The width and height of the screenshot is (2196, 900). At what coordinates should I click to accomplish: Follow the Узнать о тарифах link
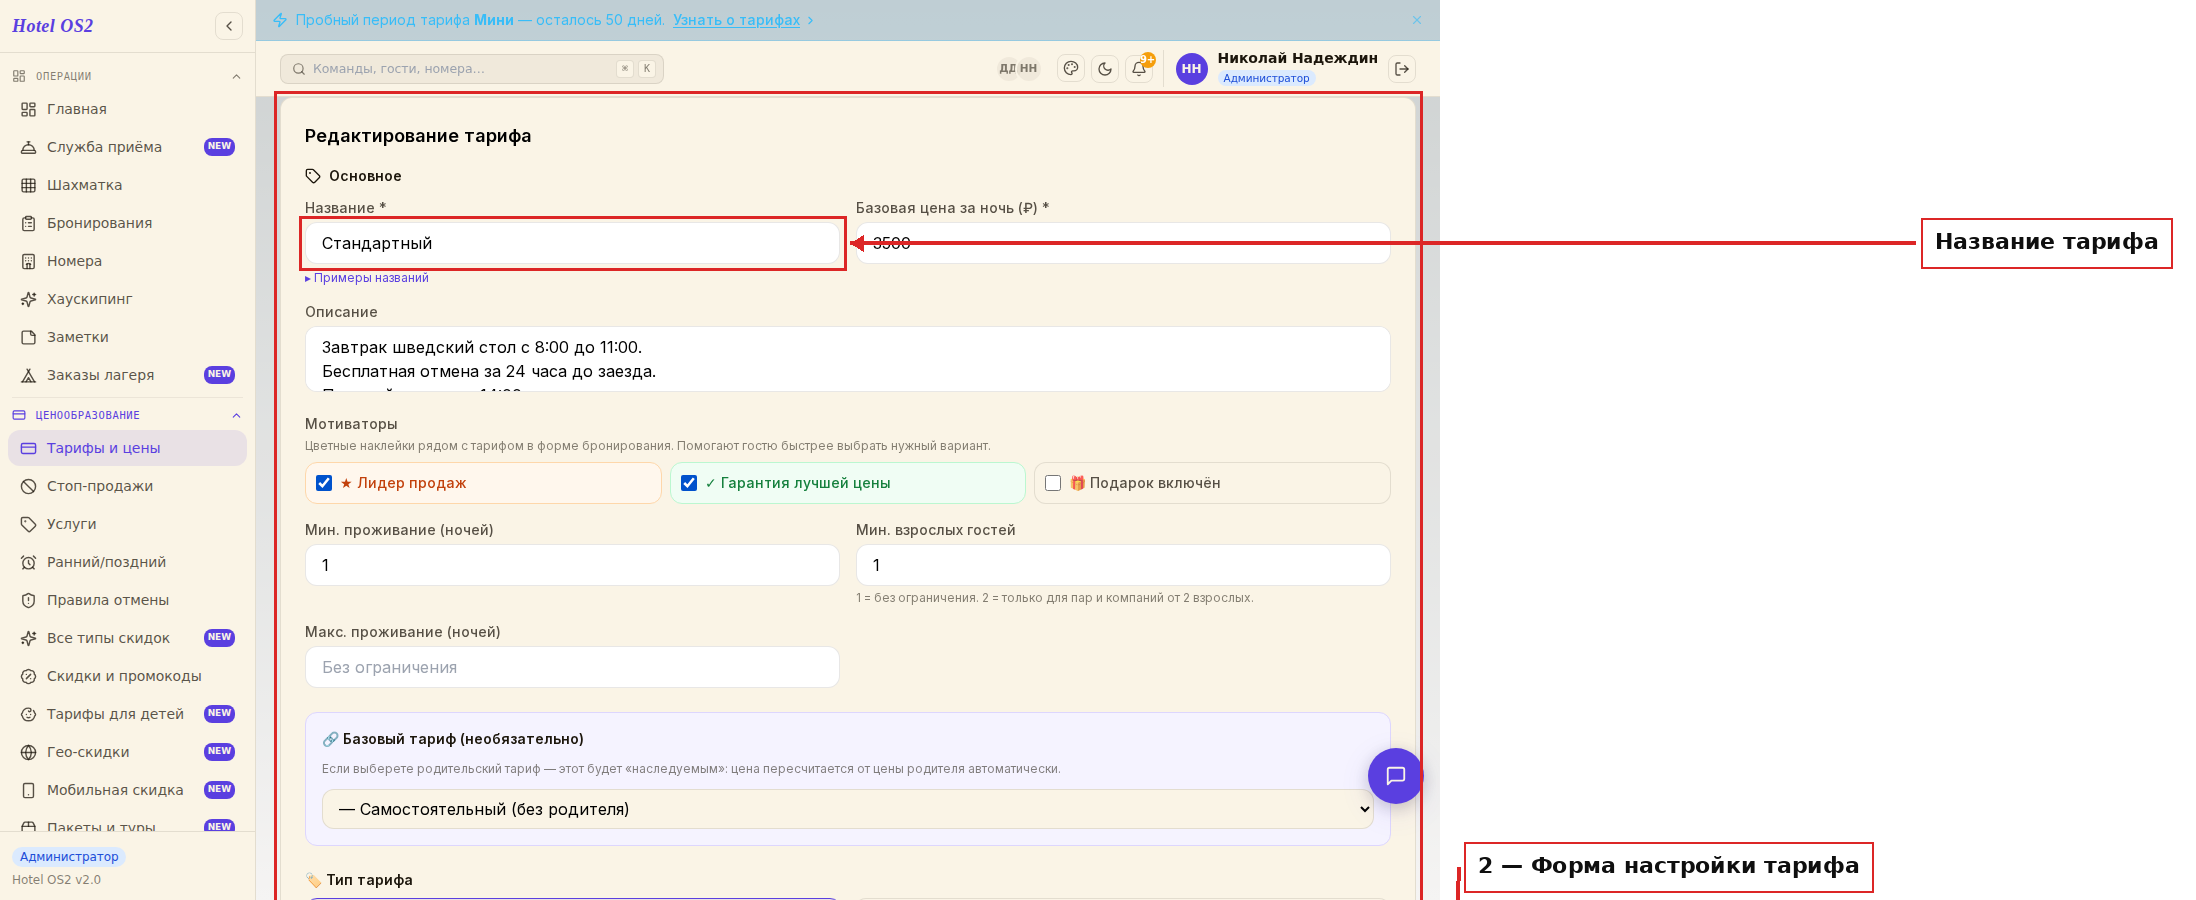736,20
